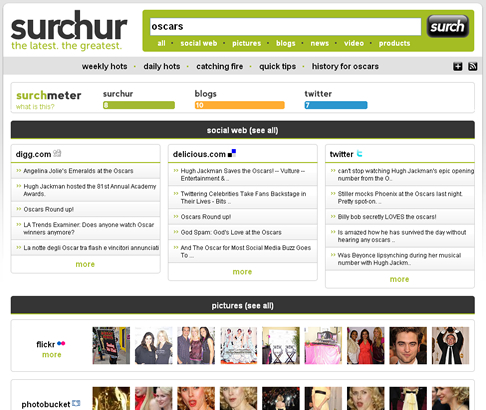Open the 'pictures (see all)' header
Image resolution: width=486 pixels, height=410 pixels.
coord(243,305)
